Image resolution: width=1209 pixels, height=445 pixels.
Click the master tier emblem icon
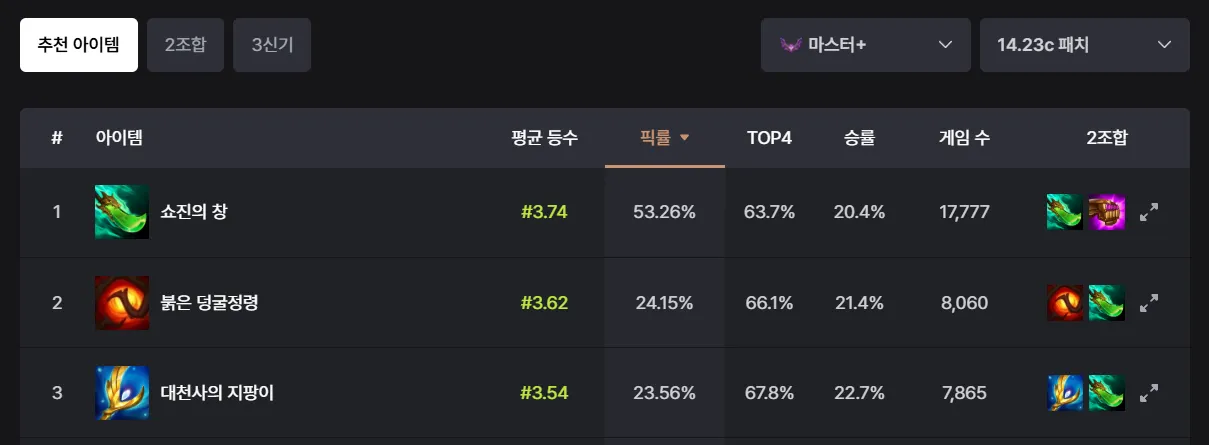pyautogui.click(x=790, y=45)
